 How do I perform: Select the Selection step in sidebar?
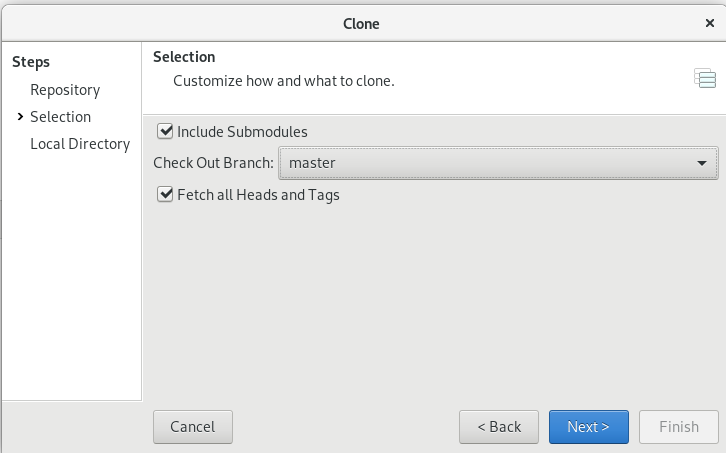pyautogui.click(x=61, y=117)
